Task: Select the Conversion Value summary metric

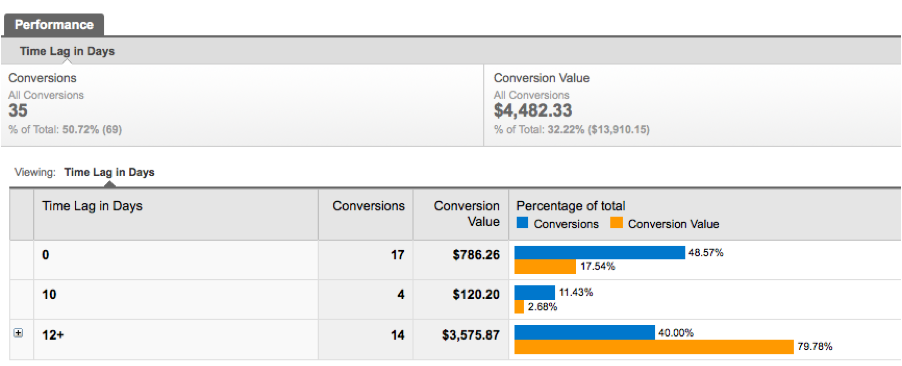Action: click(693, 105)
